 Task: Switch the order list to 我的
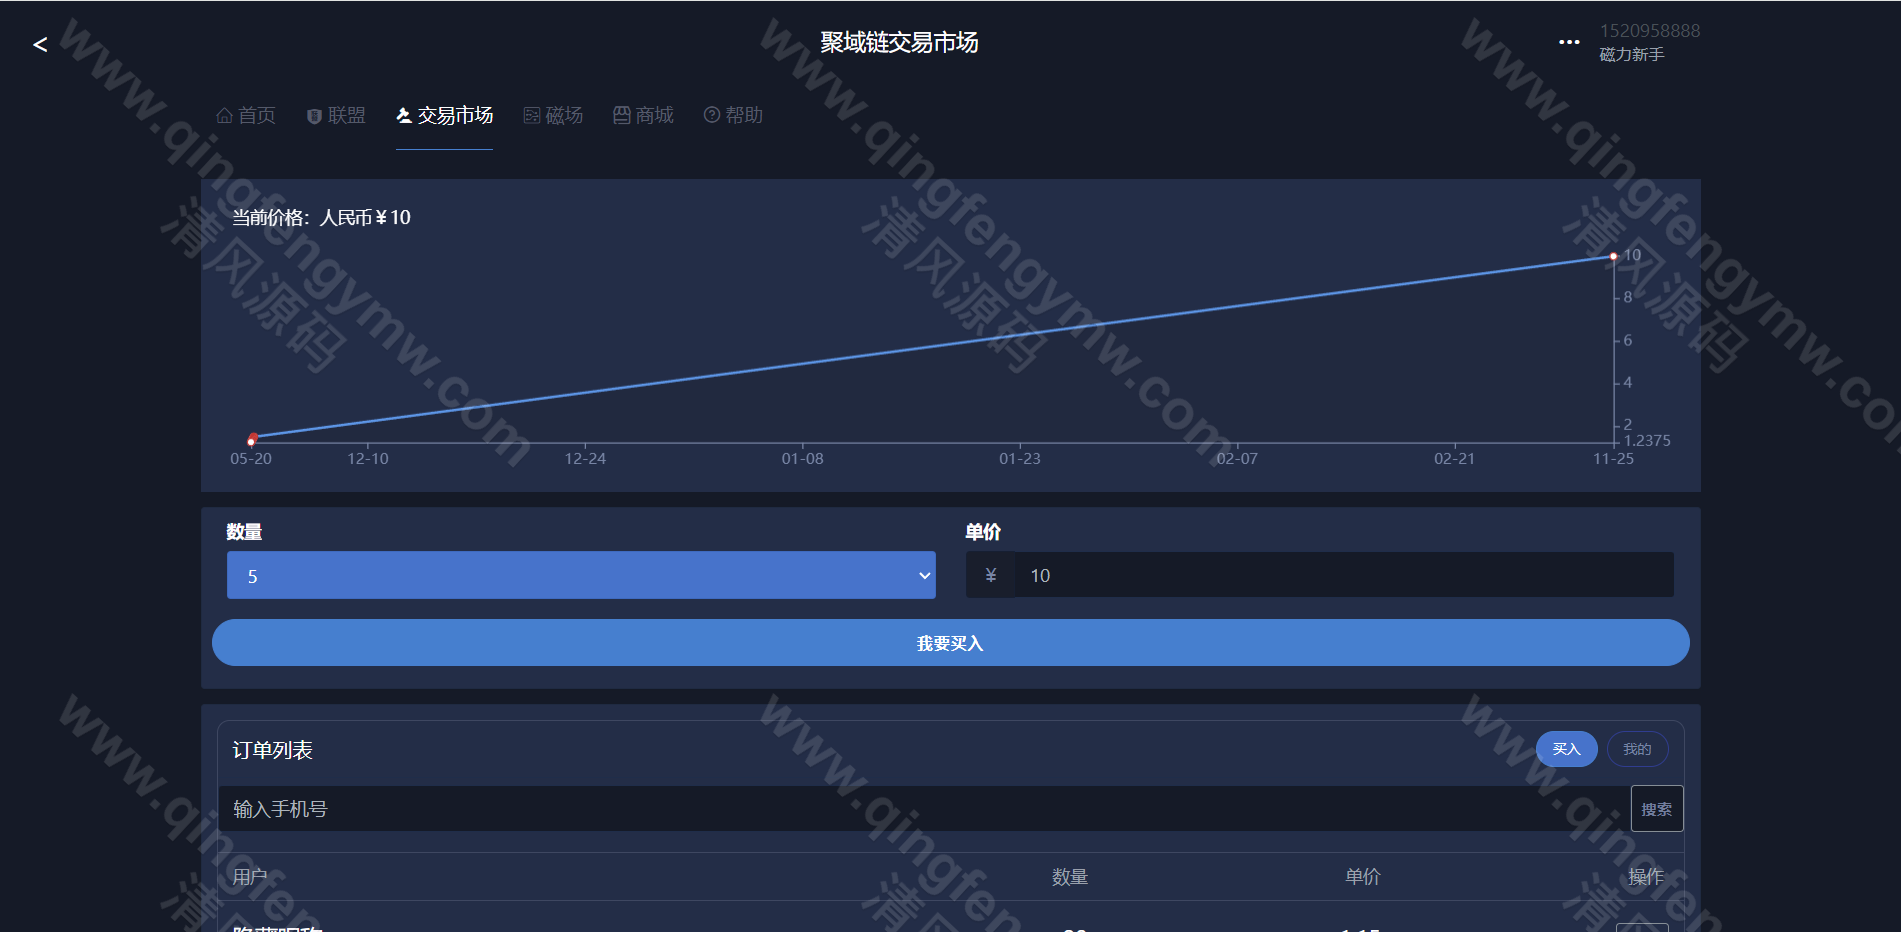pyautogui.click(x=1636, y=749)
